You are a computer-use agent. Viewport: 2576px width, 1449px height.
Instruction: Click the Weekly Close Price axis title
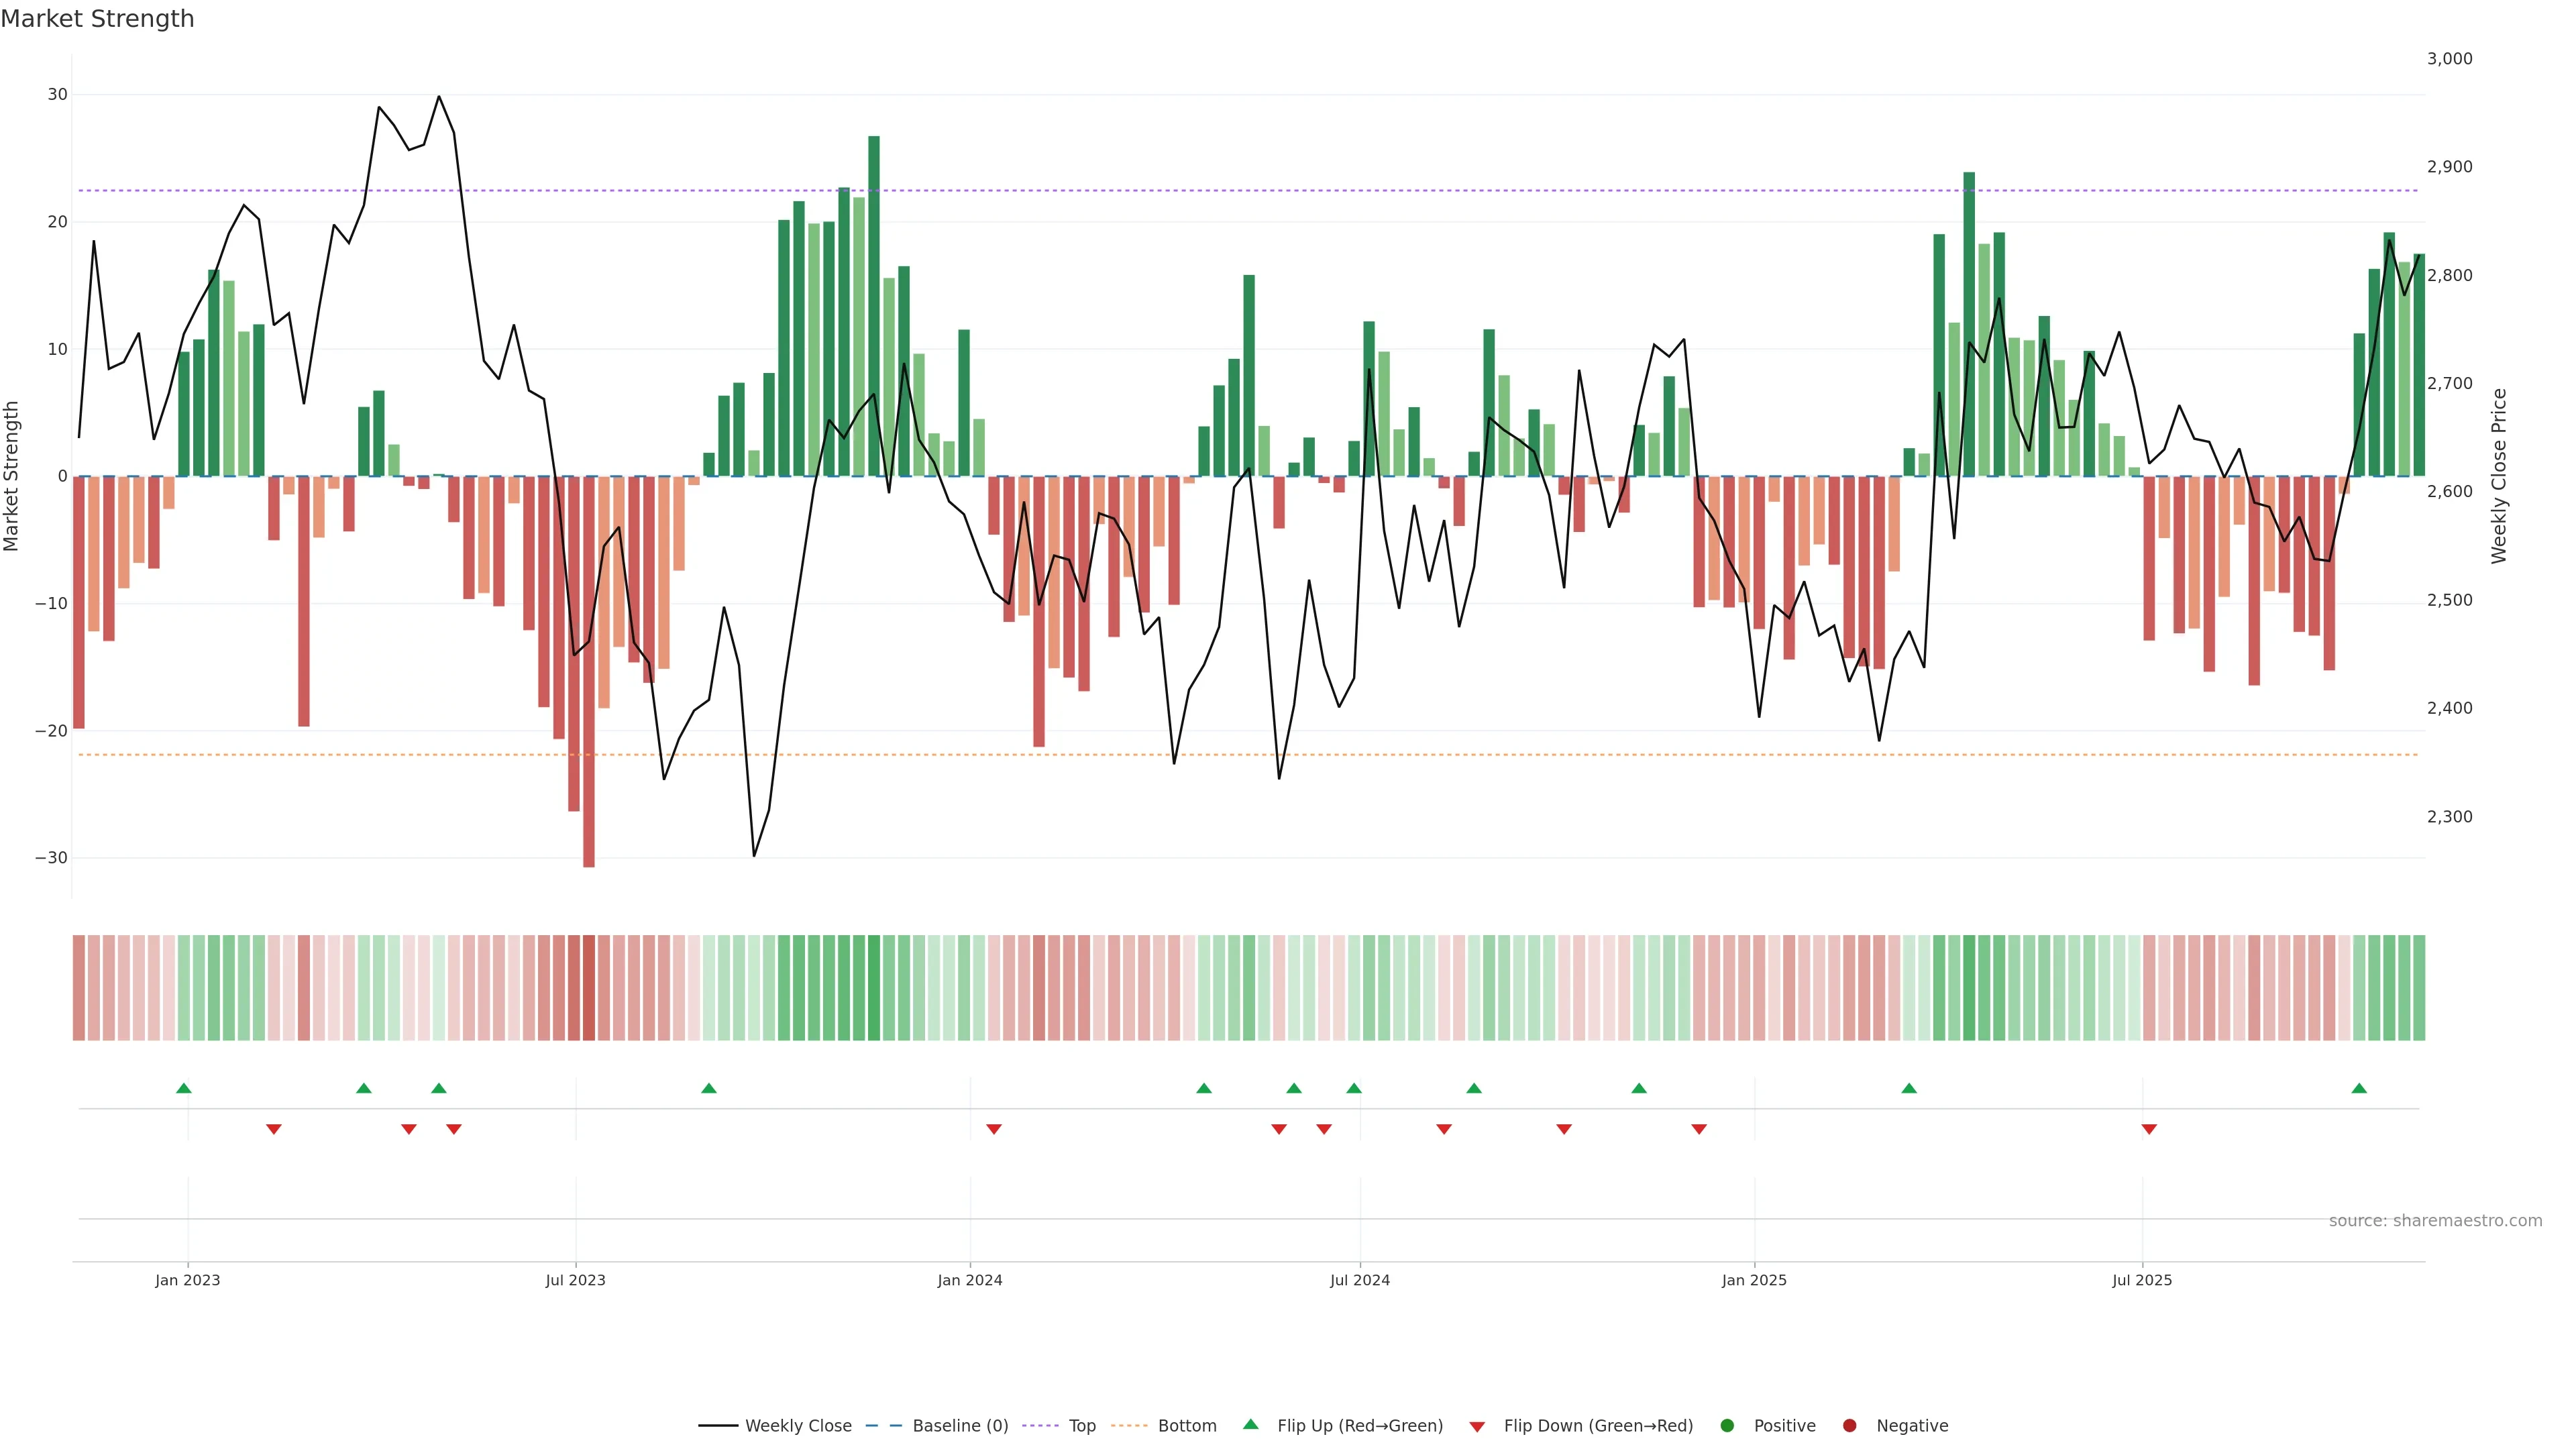coord(2499,476)
